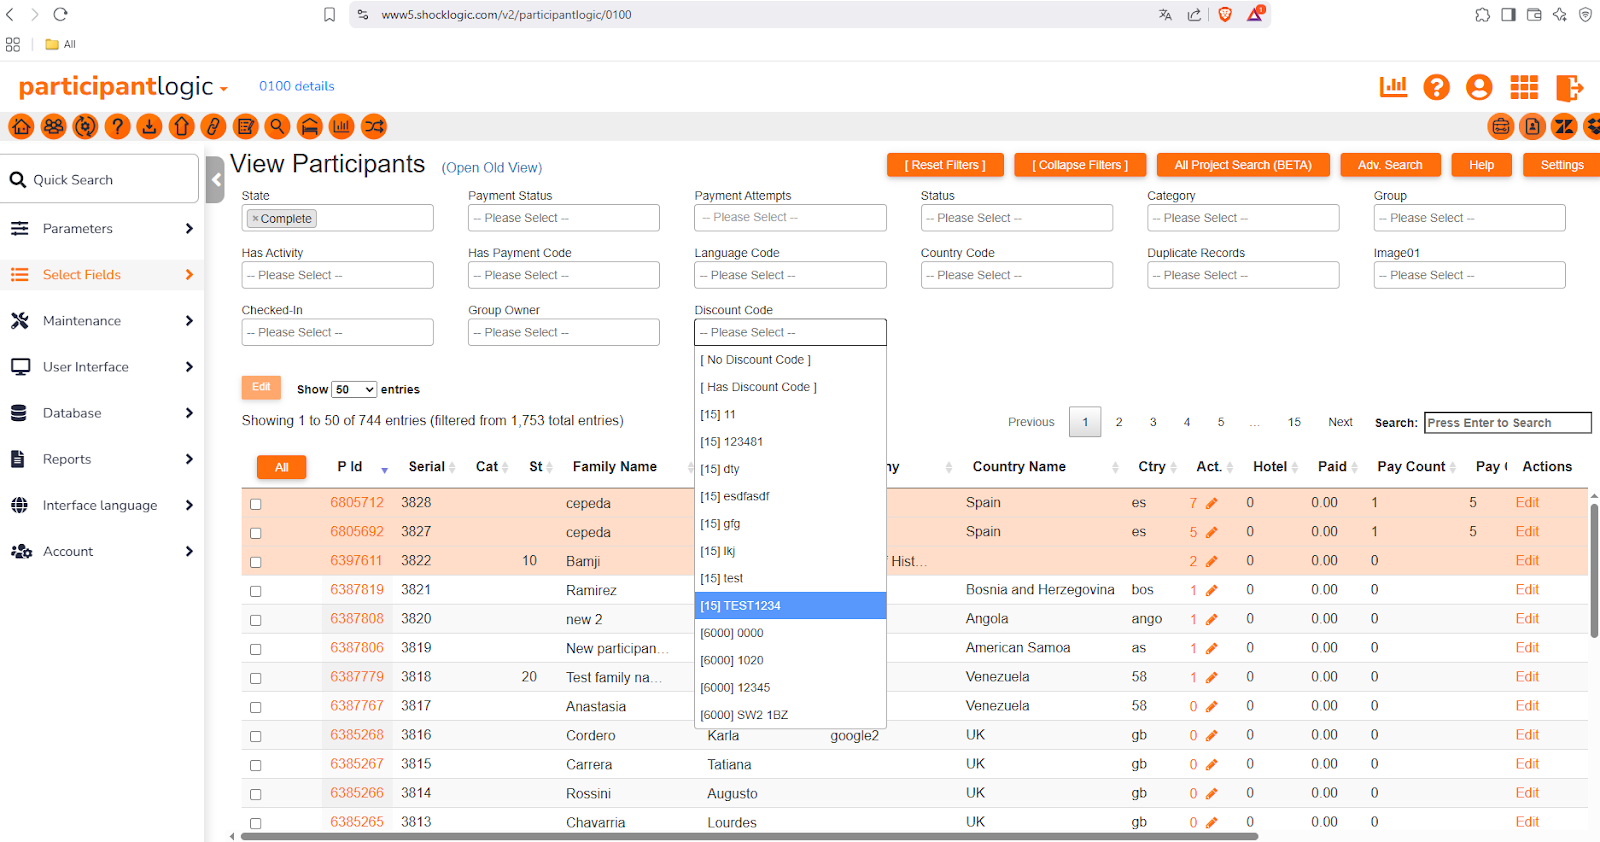Image resolution: width=1600 pixels, height=842 pixels.
Task: Open the Zendesk icon in right toolbar
Action: pos(1564,127)
